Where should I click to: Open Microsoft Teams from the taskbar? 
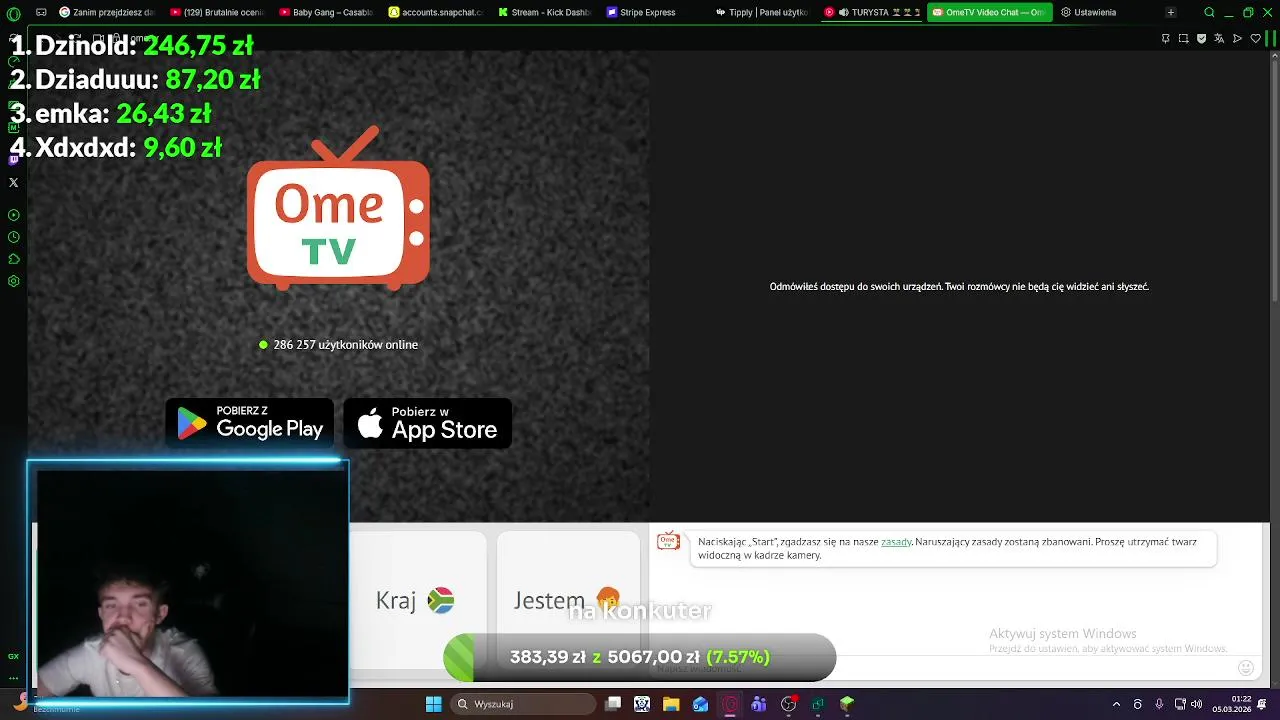click(x=759, y=704)
